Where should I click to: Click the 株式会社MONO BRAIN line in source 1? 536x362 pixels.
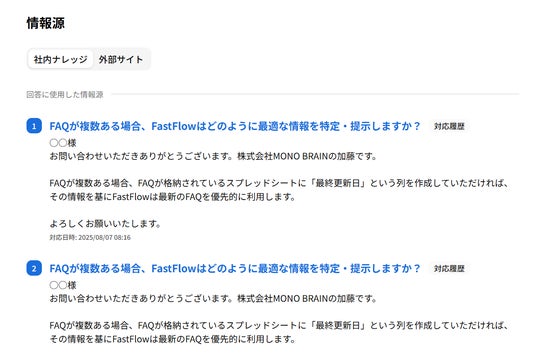point(213,156)
